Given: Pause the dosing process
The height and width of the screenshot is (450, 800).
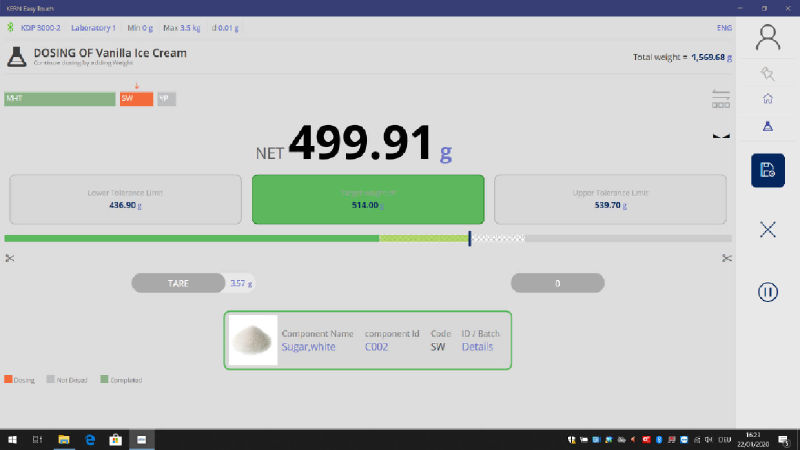Looking at the screenshot, I should click(767, 292).
